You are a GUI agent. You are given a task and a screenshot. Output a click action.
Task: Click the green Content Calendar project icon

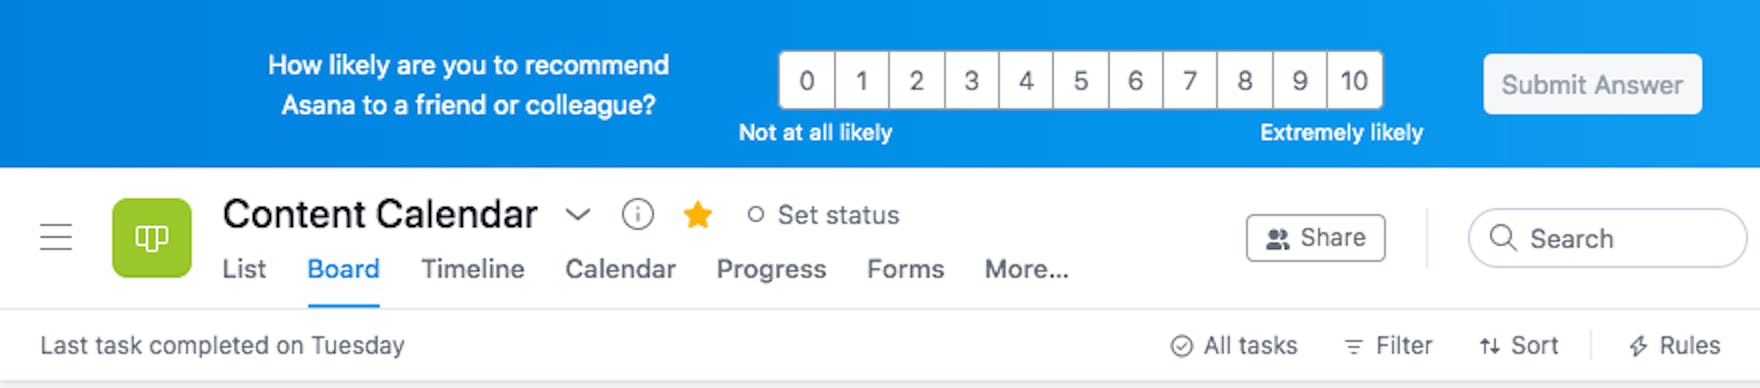click(152, 238)
